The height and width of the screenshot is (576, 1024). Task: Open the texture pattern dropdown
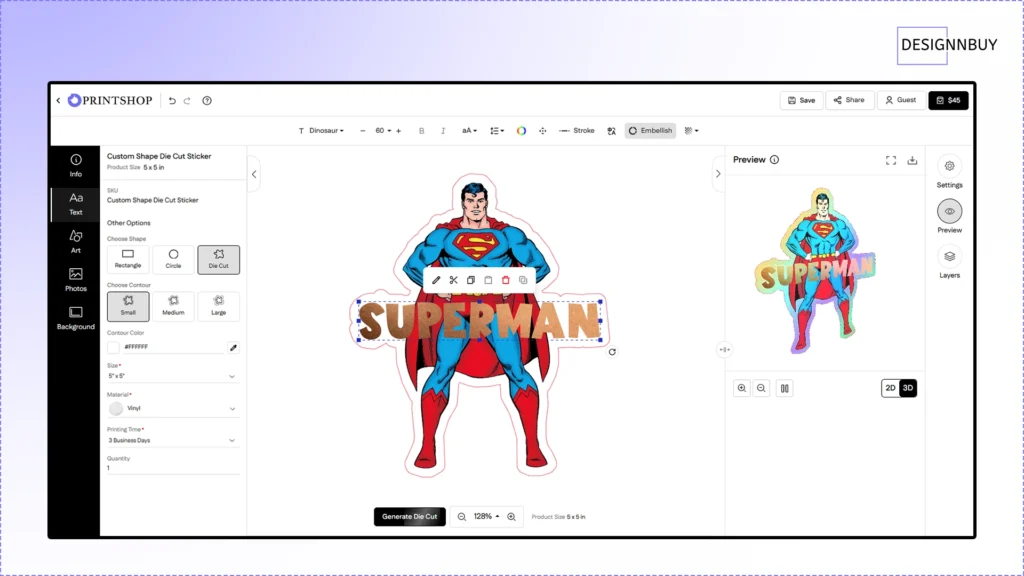(x=692, y=131)
